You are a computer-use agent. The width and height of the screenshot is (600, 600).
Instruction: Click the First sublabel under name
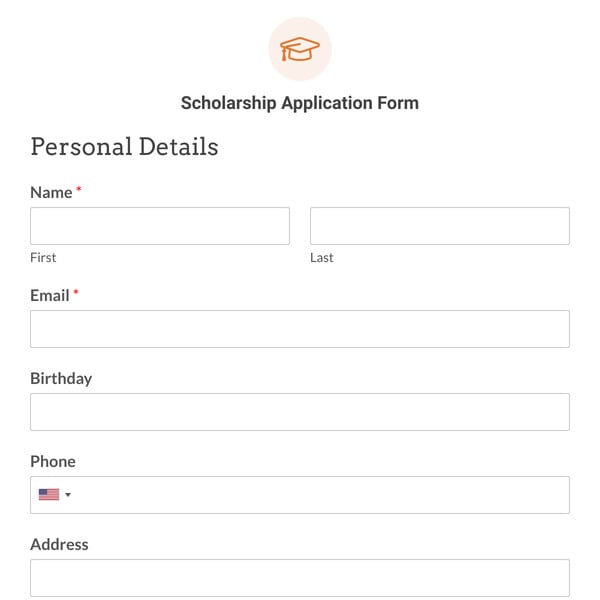(43, 258)
